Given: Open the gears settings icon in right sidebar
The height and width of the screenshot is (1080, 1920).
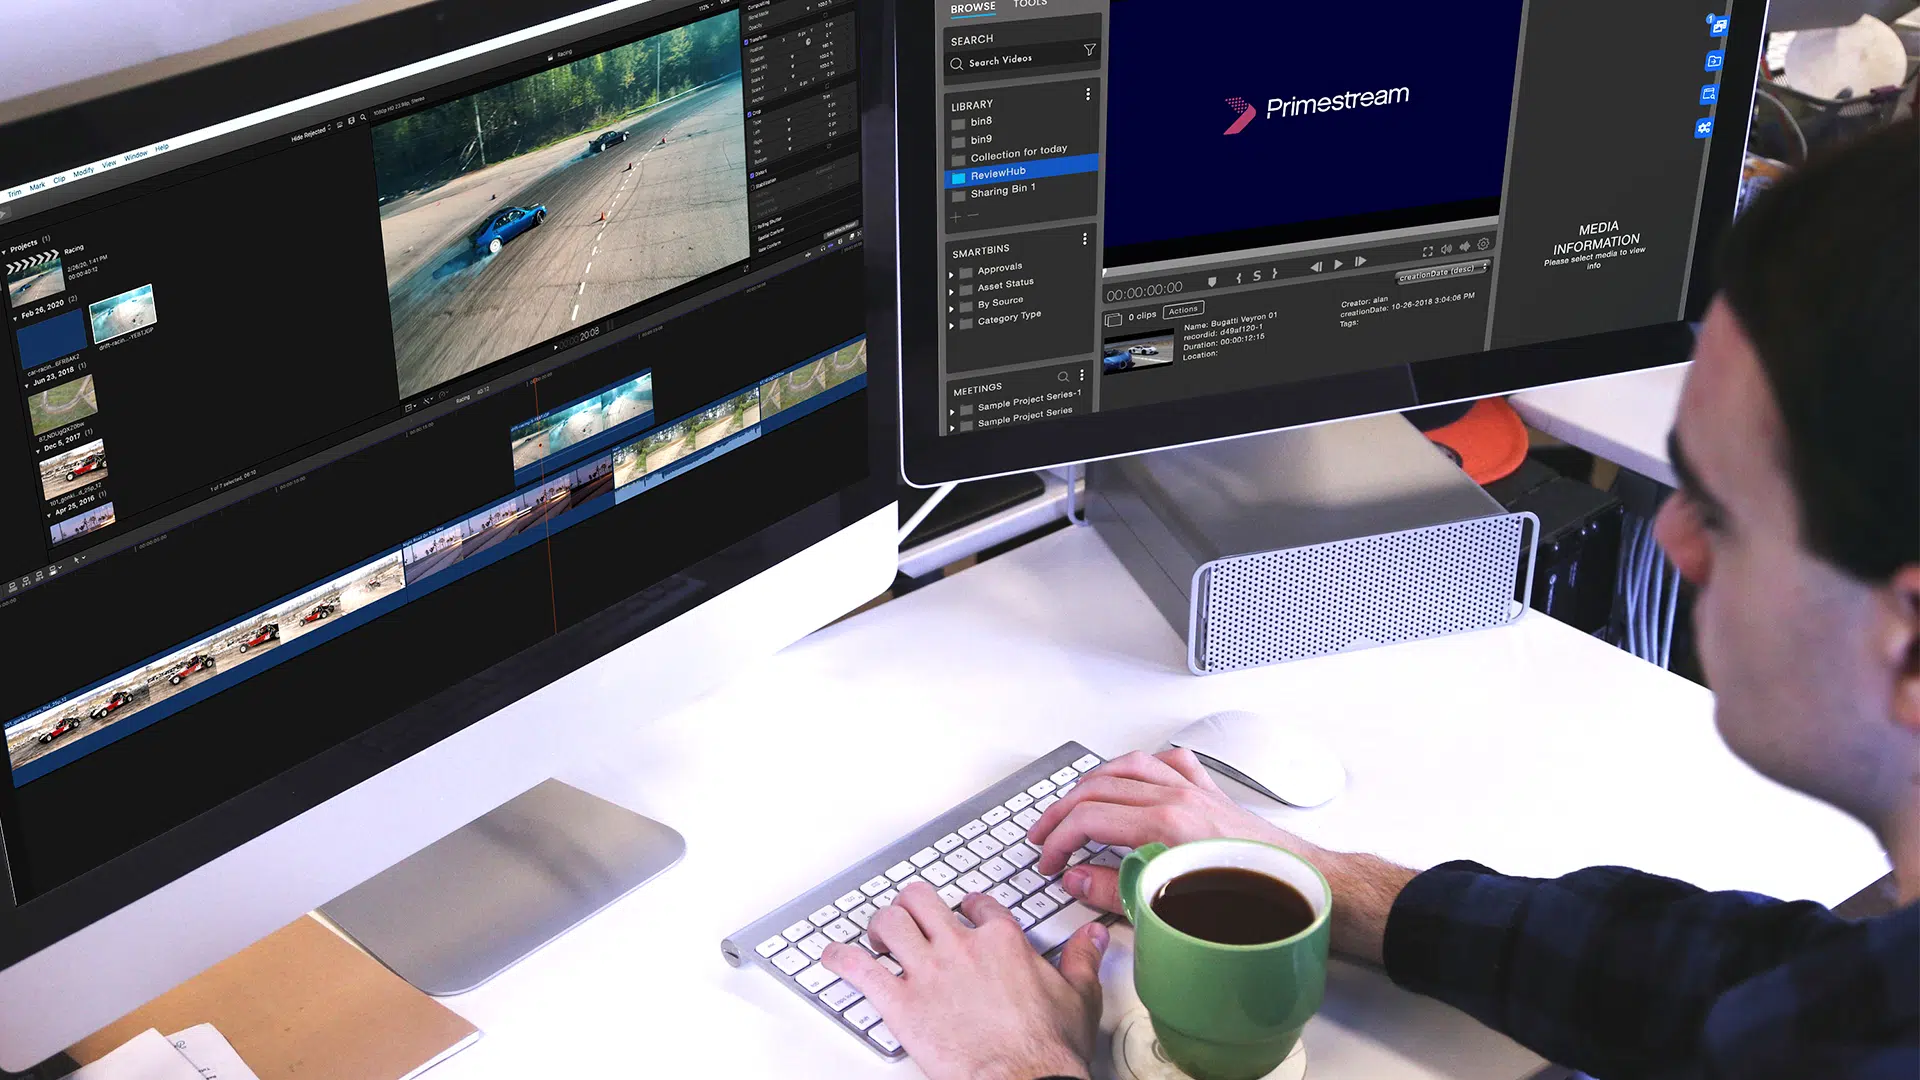Looking at the screenshot, I should pyautogui.click(x=1704, y=128).
